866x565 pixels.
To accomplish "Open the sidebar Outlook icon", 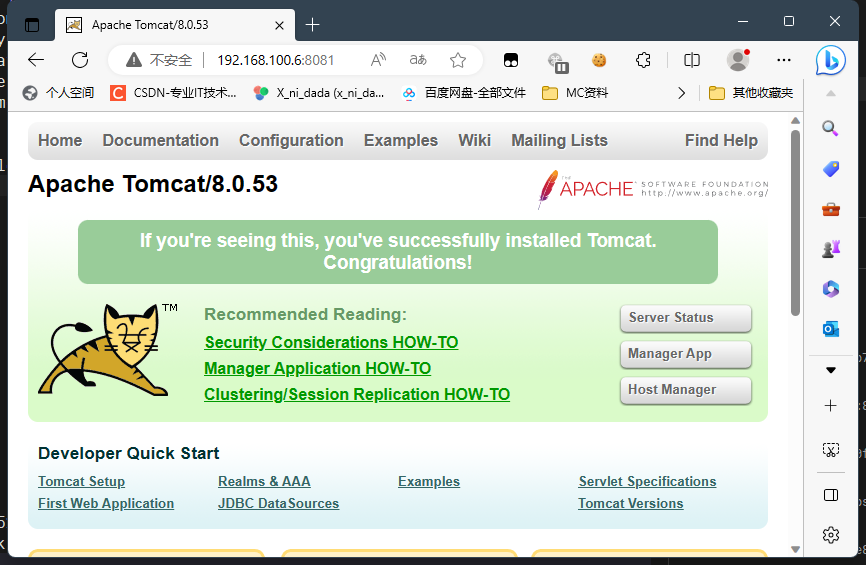I will coord(831,329).
